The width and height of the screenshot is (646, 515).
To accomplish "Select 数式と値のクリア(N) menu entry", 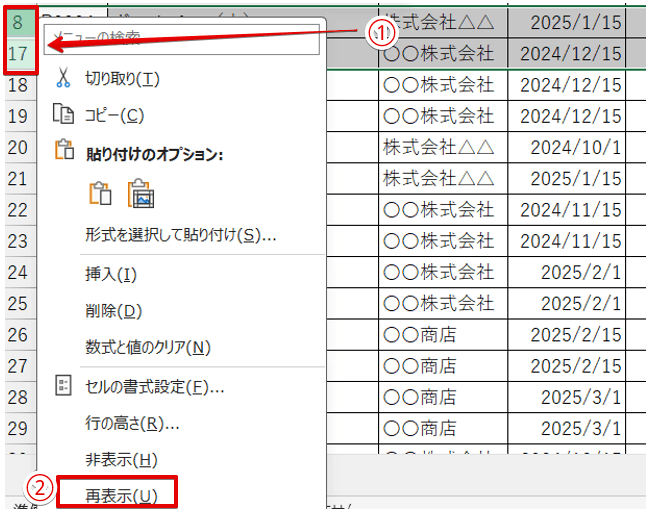I will 148,347.
